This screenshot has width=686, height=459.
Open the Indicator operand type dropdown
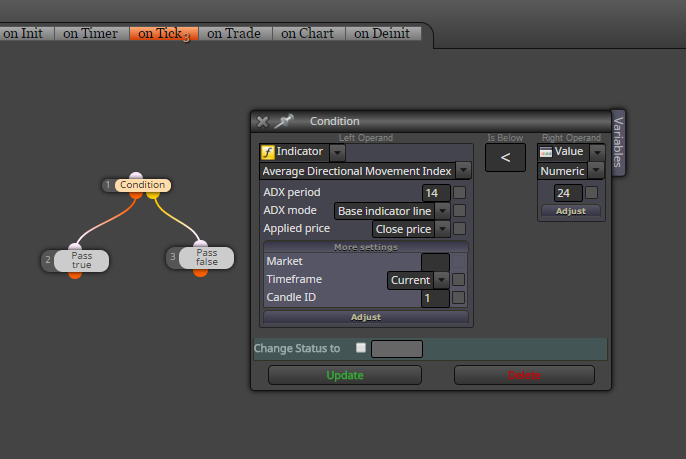[x=337, y=153]
